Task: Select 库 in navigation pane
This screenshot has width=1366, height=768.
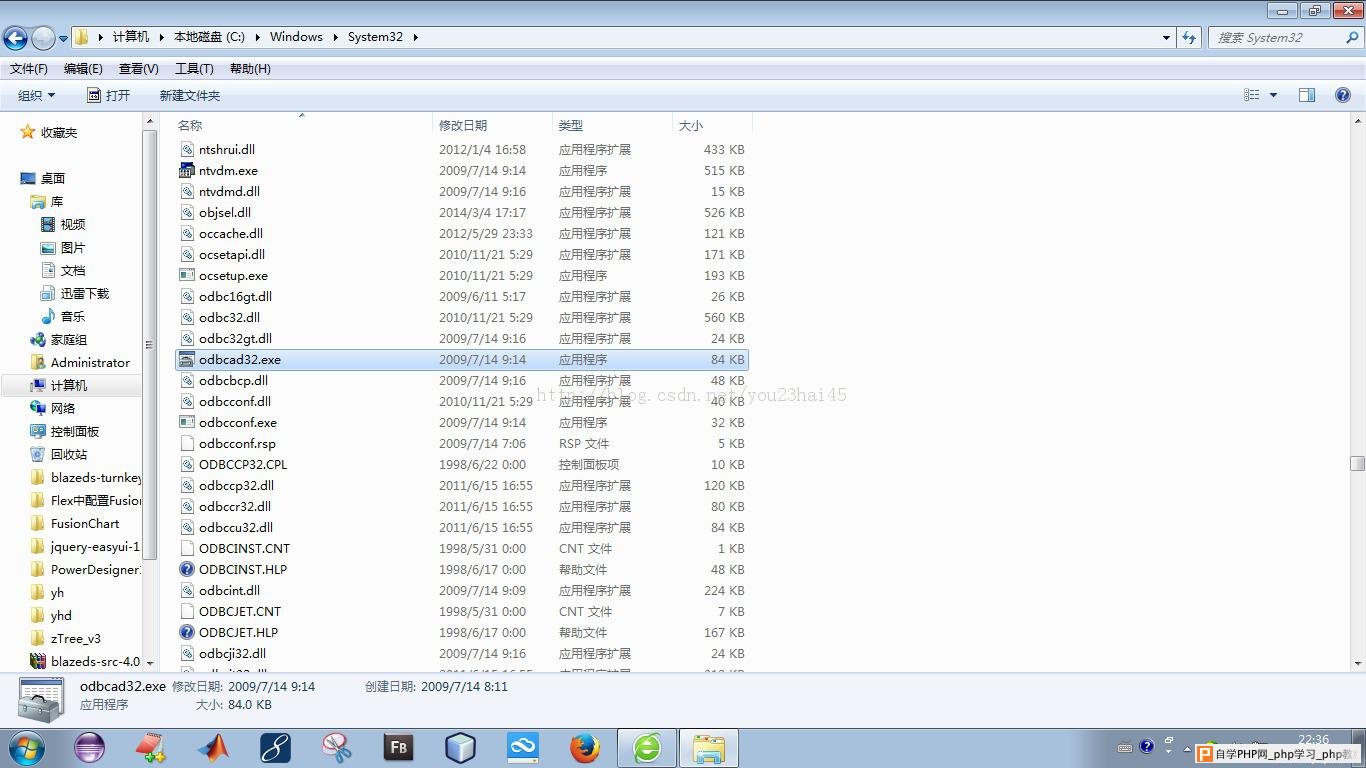Action: click(57, 201)
